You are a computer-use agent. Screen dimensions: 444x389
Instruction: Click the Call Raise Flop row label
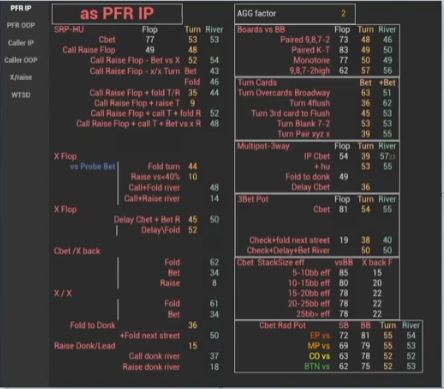(x=89, y=50)
